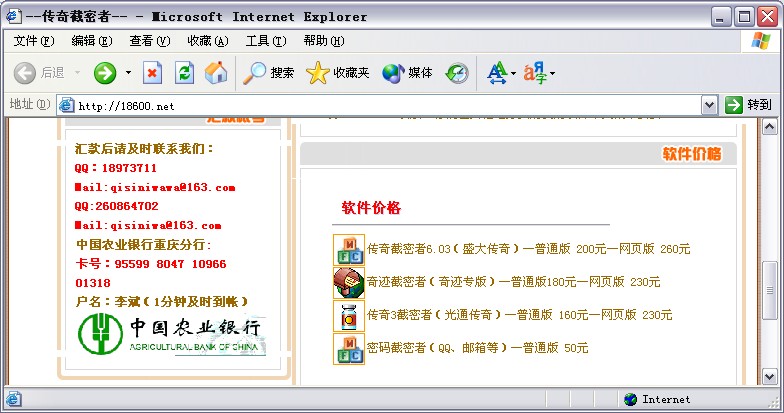Open the 媒体 media pane
Image resolution: width=784 pixels, height=413 pixels.
coord(407,73)
